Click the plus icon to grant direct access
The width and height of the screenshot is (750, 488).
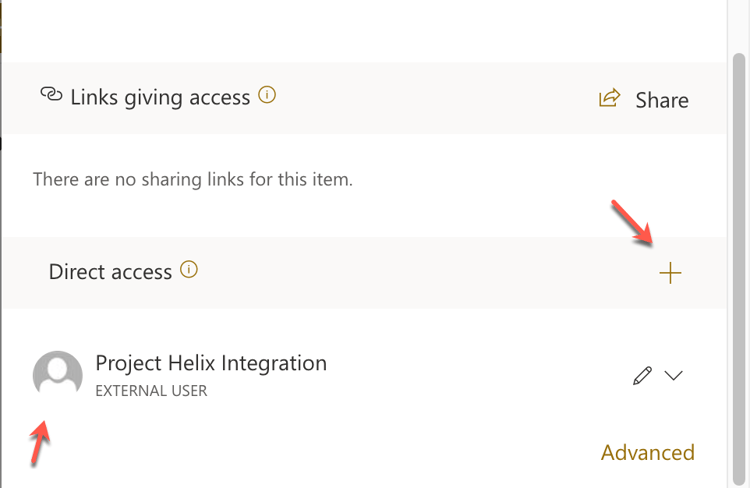click(x=670, y=273)
